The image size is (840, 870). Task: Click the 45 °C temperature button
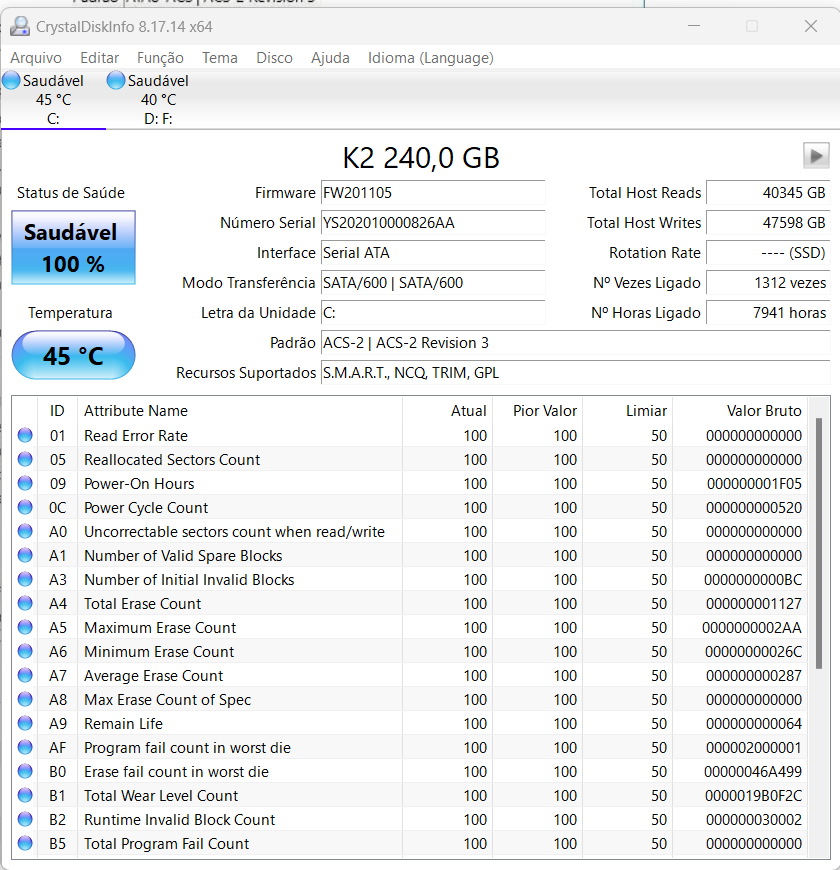coord(73,355)
